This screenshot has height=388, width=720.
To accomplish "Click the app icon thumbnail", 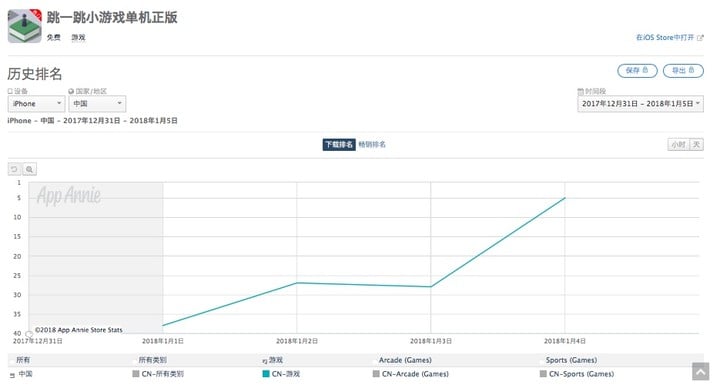I will (x=24, y=26).
